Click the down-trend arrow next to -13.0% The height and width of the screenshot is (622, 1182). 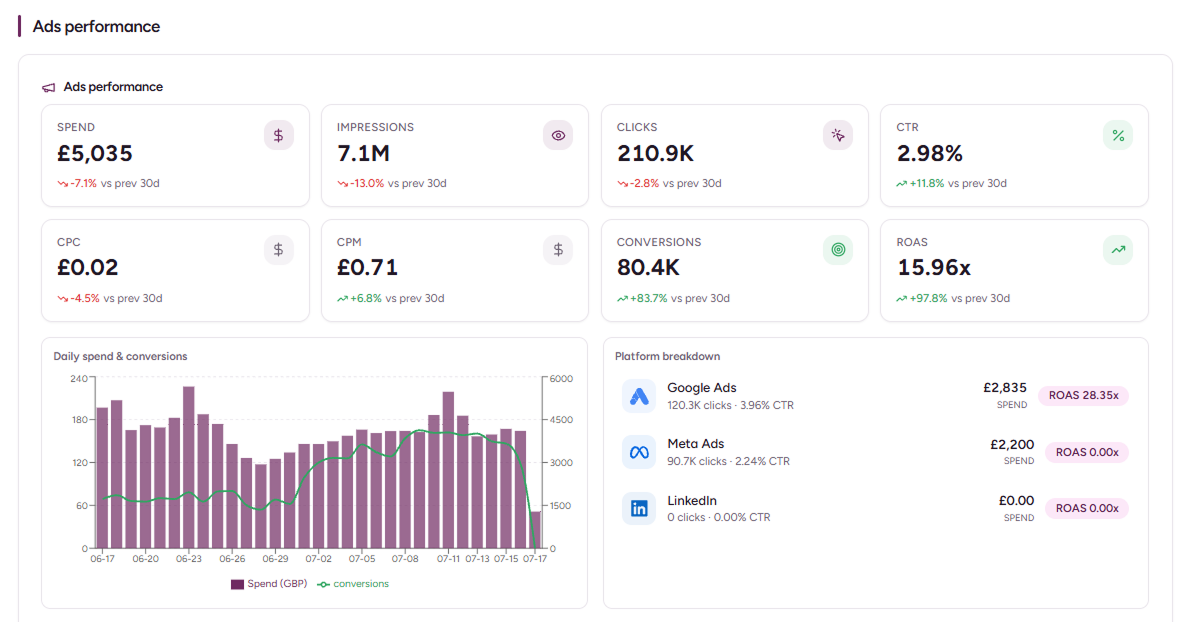[342, 183]
